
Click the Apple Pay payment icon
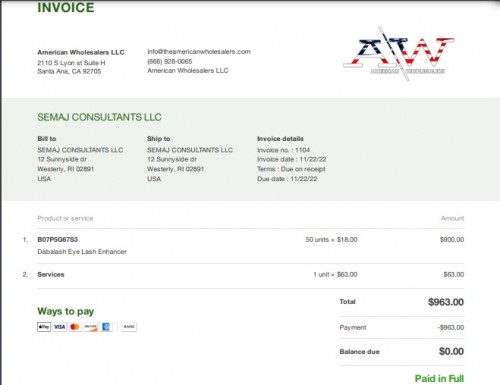44,327
